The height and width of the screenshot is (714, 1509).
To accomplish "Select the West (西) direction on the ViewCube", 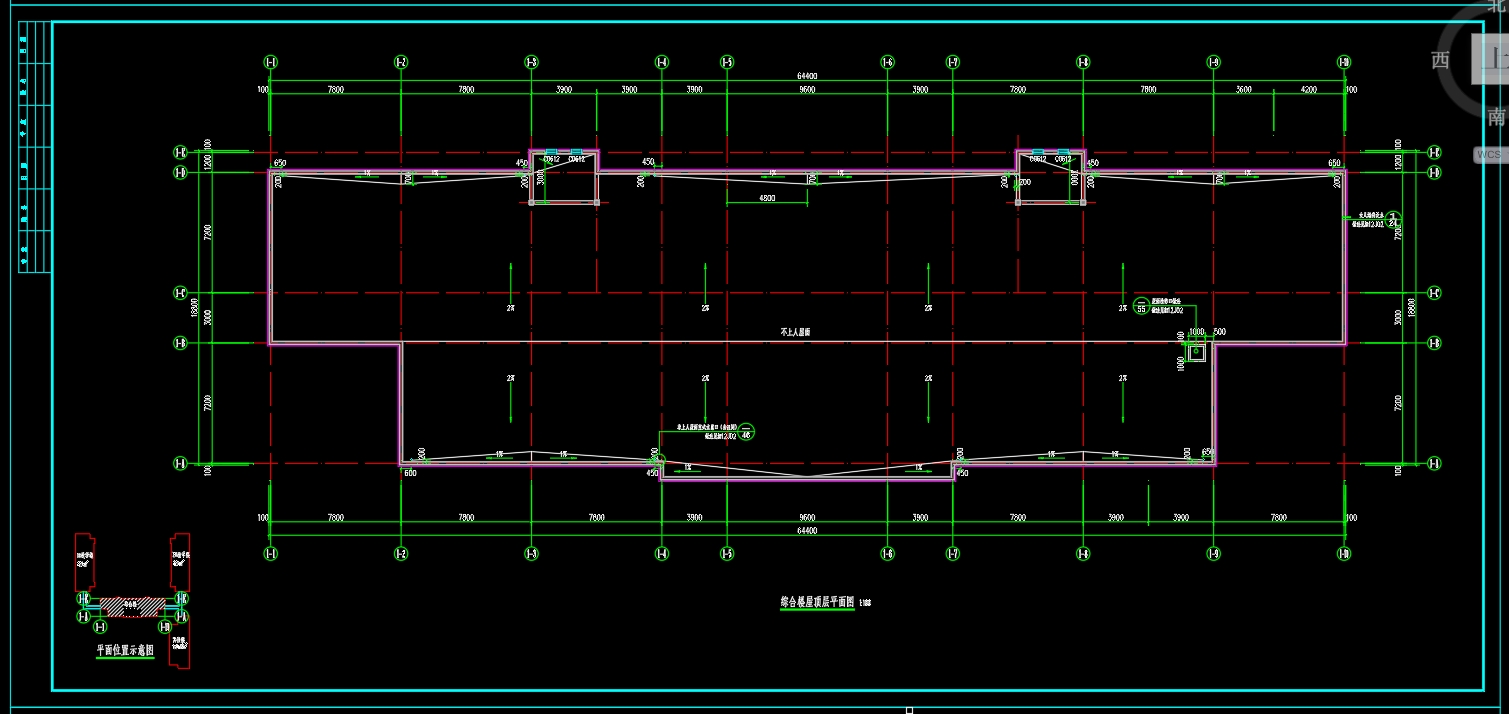I will (1440, 60).
